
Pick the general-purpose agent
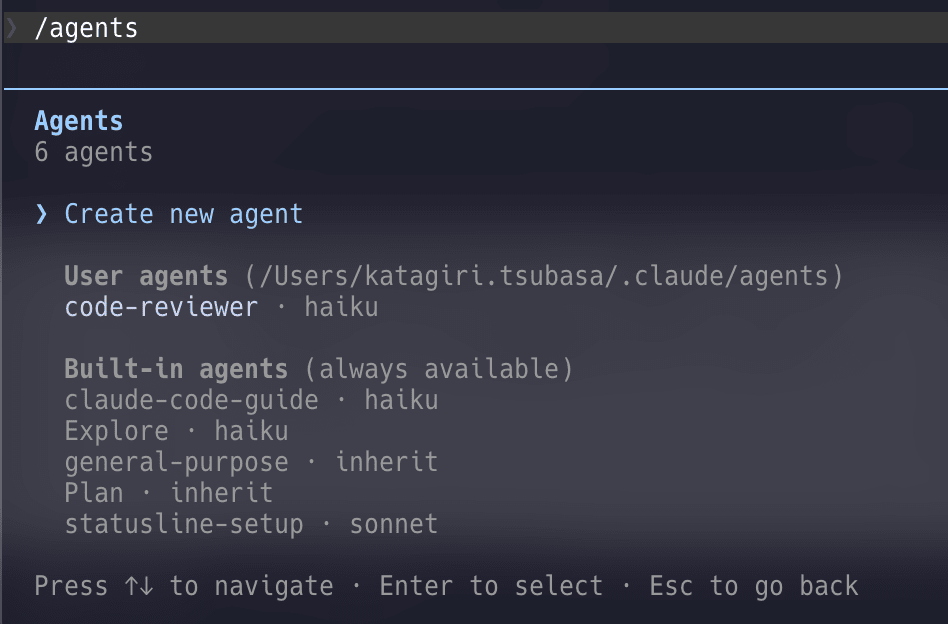[x=176, y=462]
